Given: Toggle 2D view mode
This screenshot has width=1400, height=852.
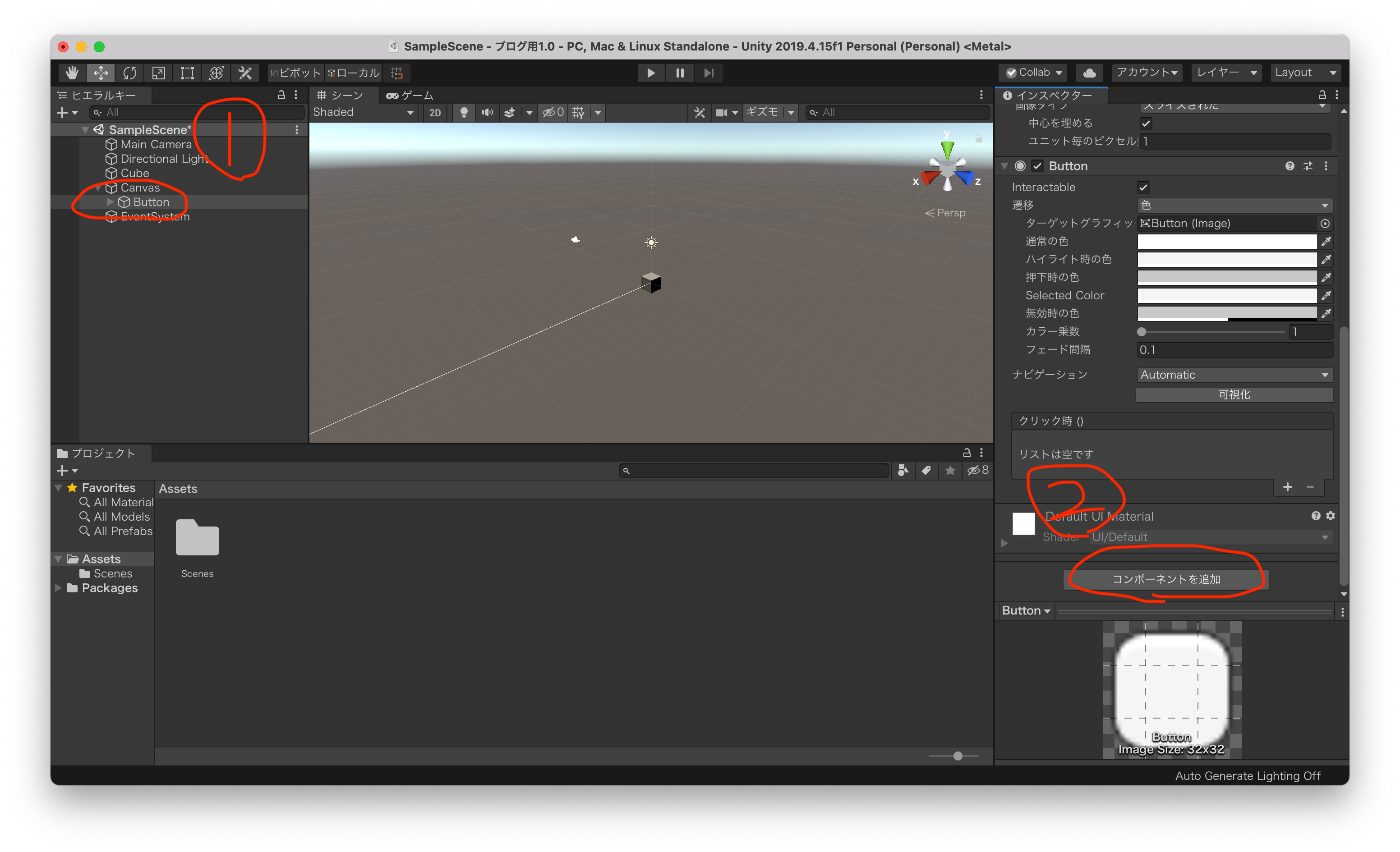Looking at the screenshot, I should click(x=435, y=113).
